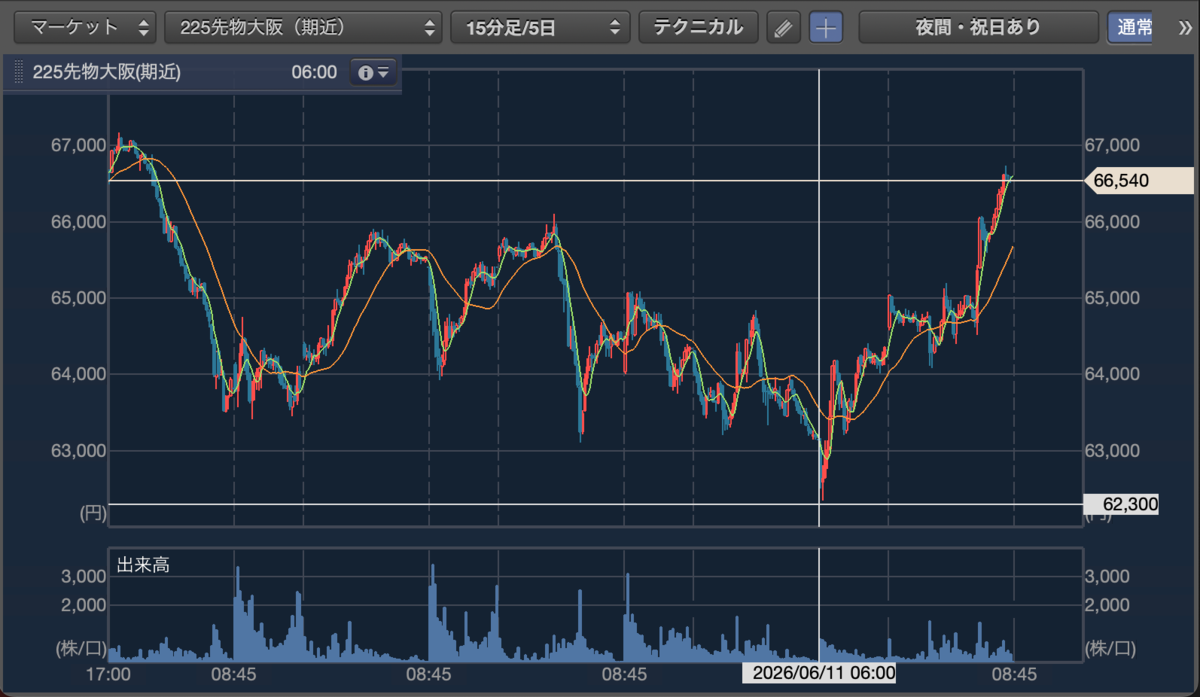Click the 出来高 volume panel label
Image resolution: width=1200 pixels, height=697 pixels.
coord(143,565)
